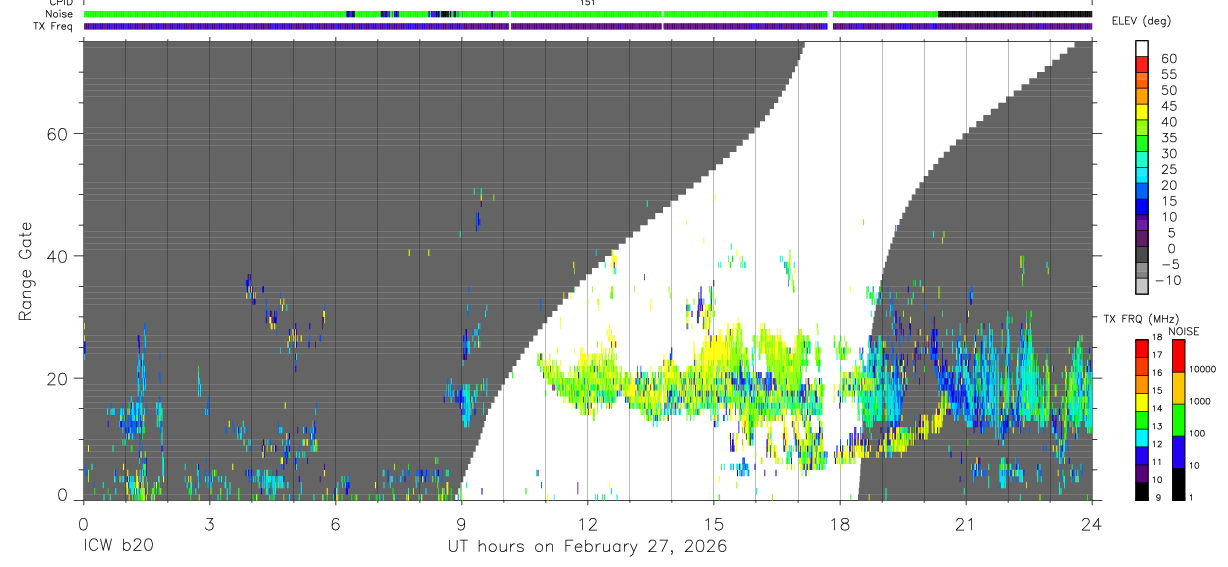The height and width of the screenshot is (567, 1228).
Task: Click the NOISE legend title
Action: pyautogui.click(x=1185, y=331)
